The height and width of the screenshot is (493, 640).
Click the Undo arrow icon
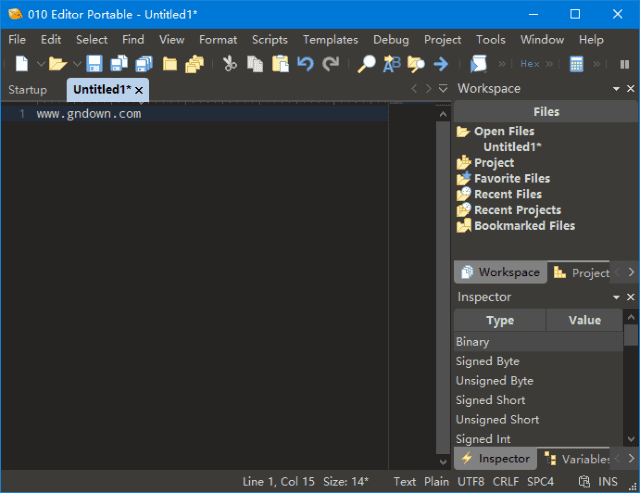(x=306, y=64)
